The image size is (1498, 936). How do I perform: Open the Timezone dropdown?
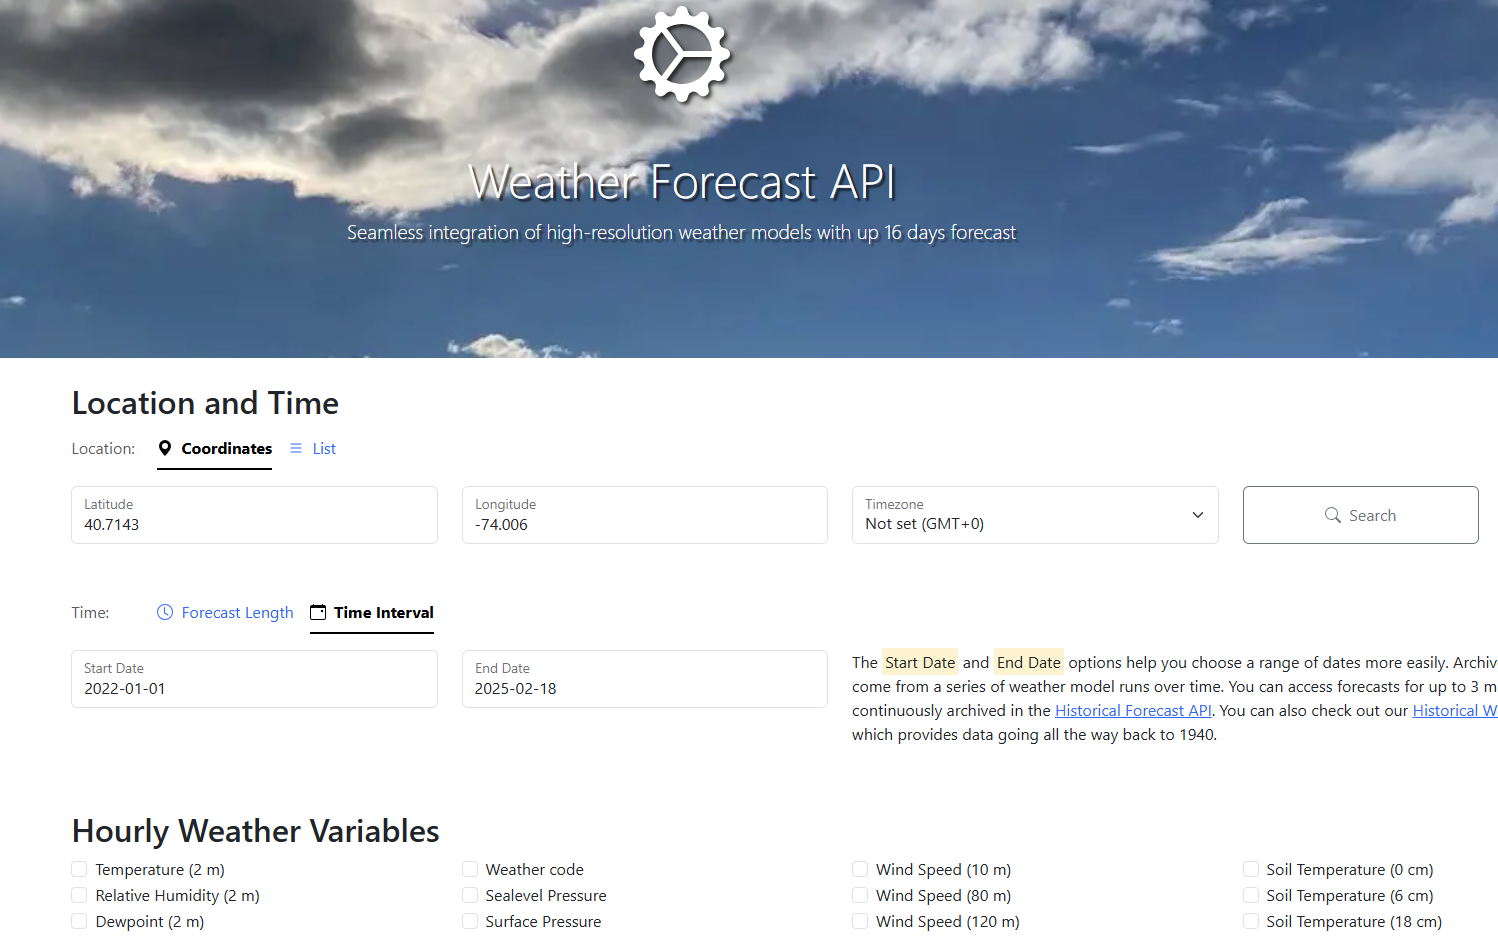coord(1035,515)
